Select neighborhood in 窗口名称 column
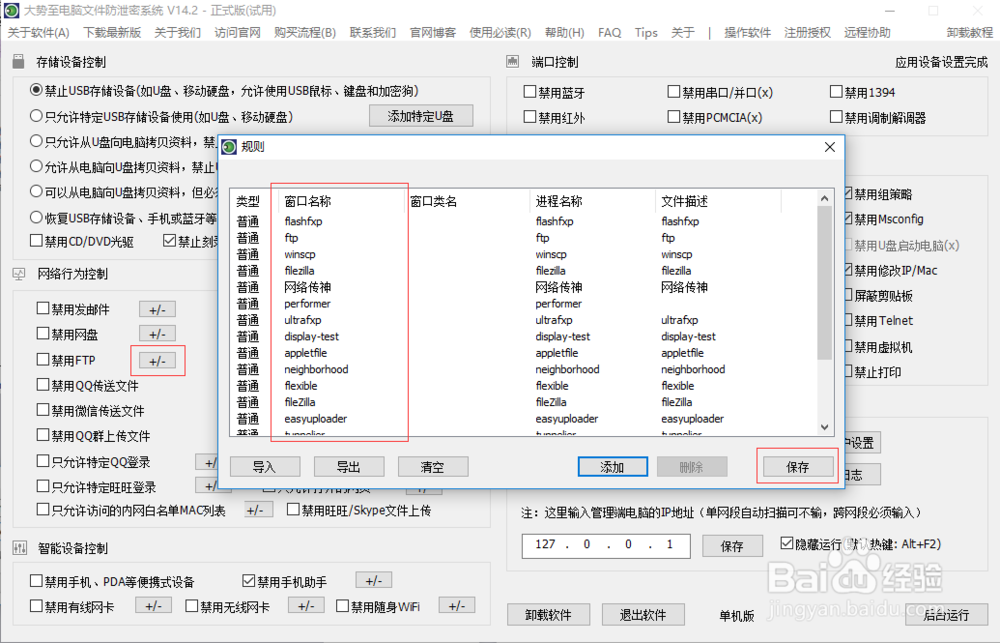 pyautogui.click(x=316, y=369)
